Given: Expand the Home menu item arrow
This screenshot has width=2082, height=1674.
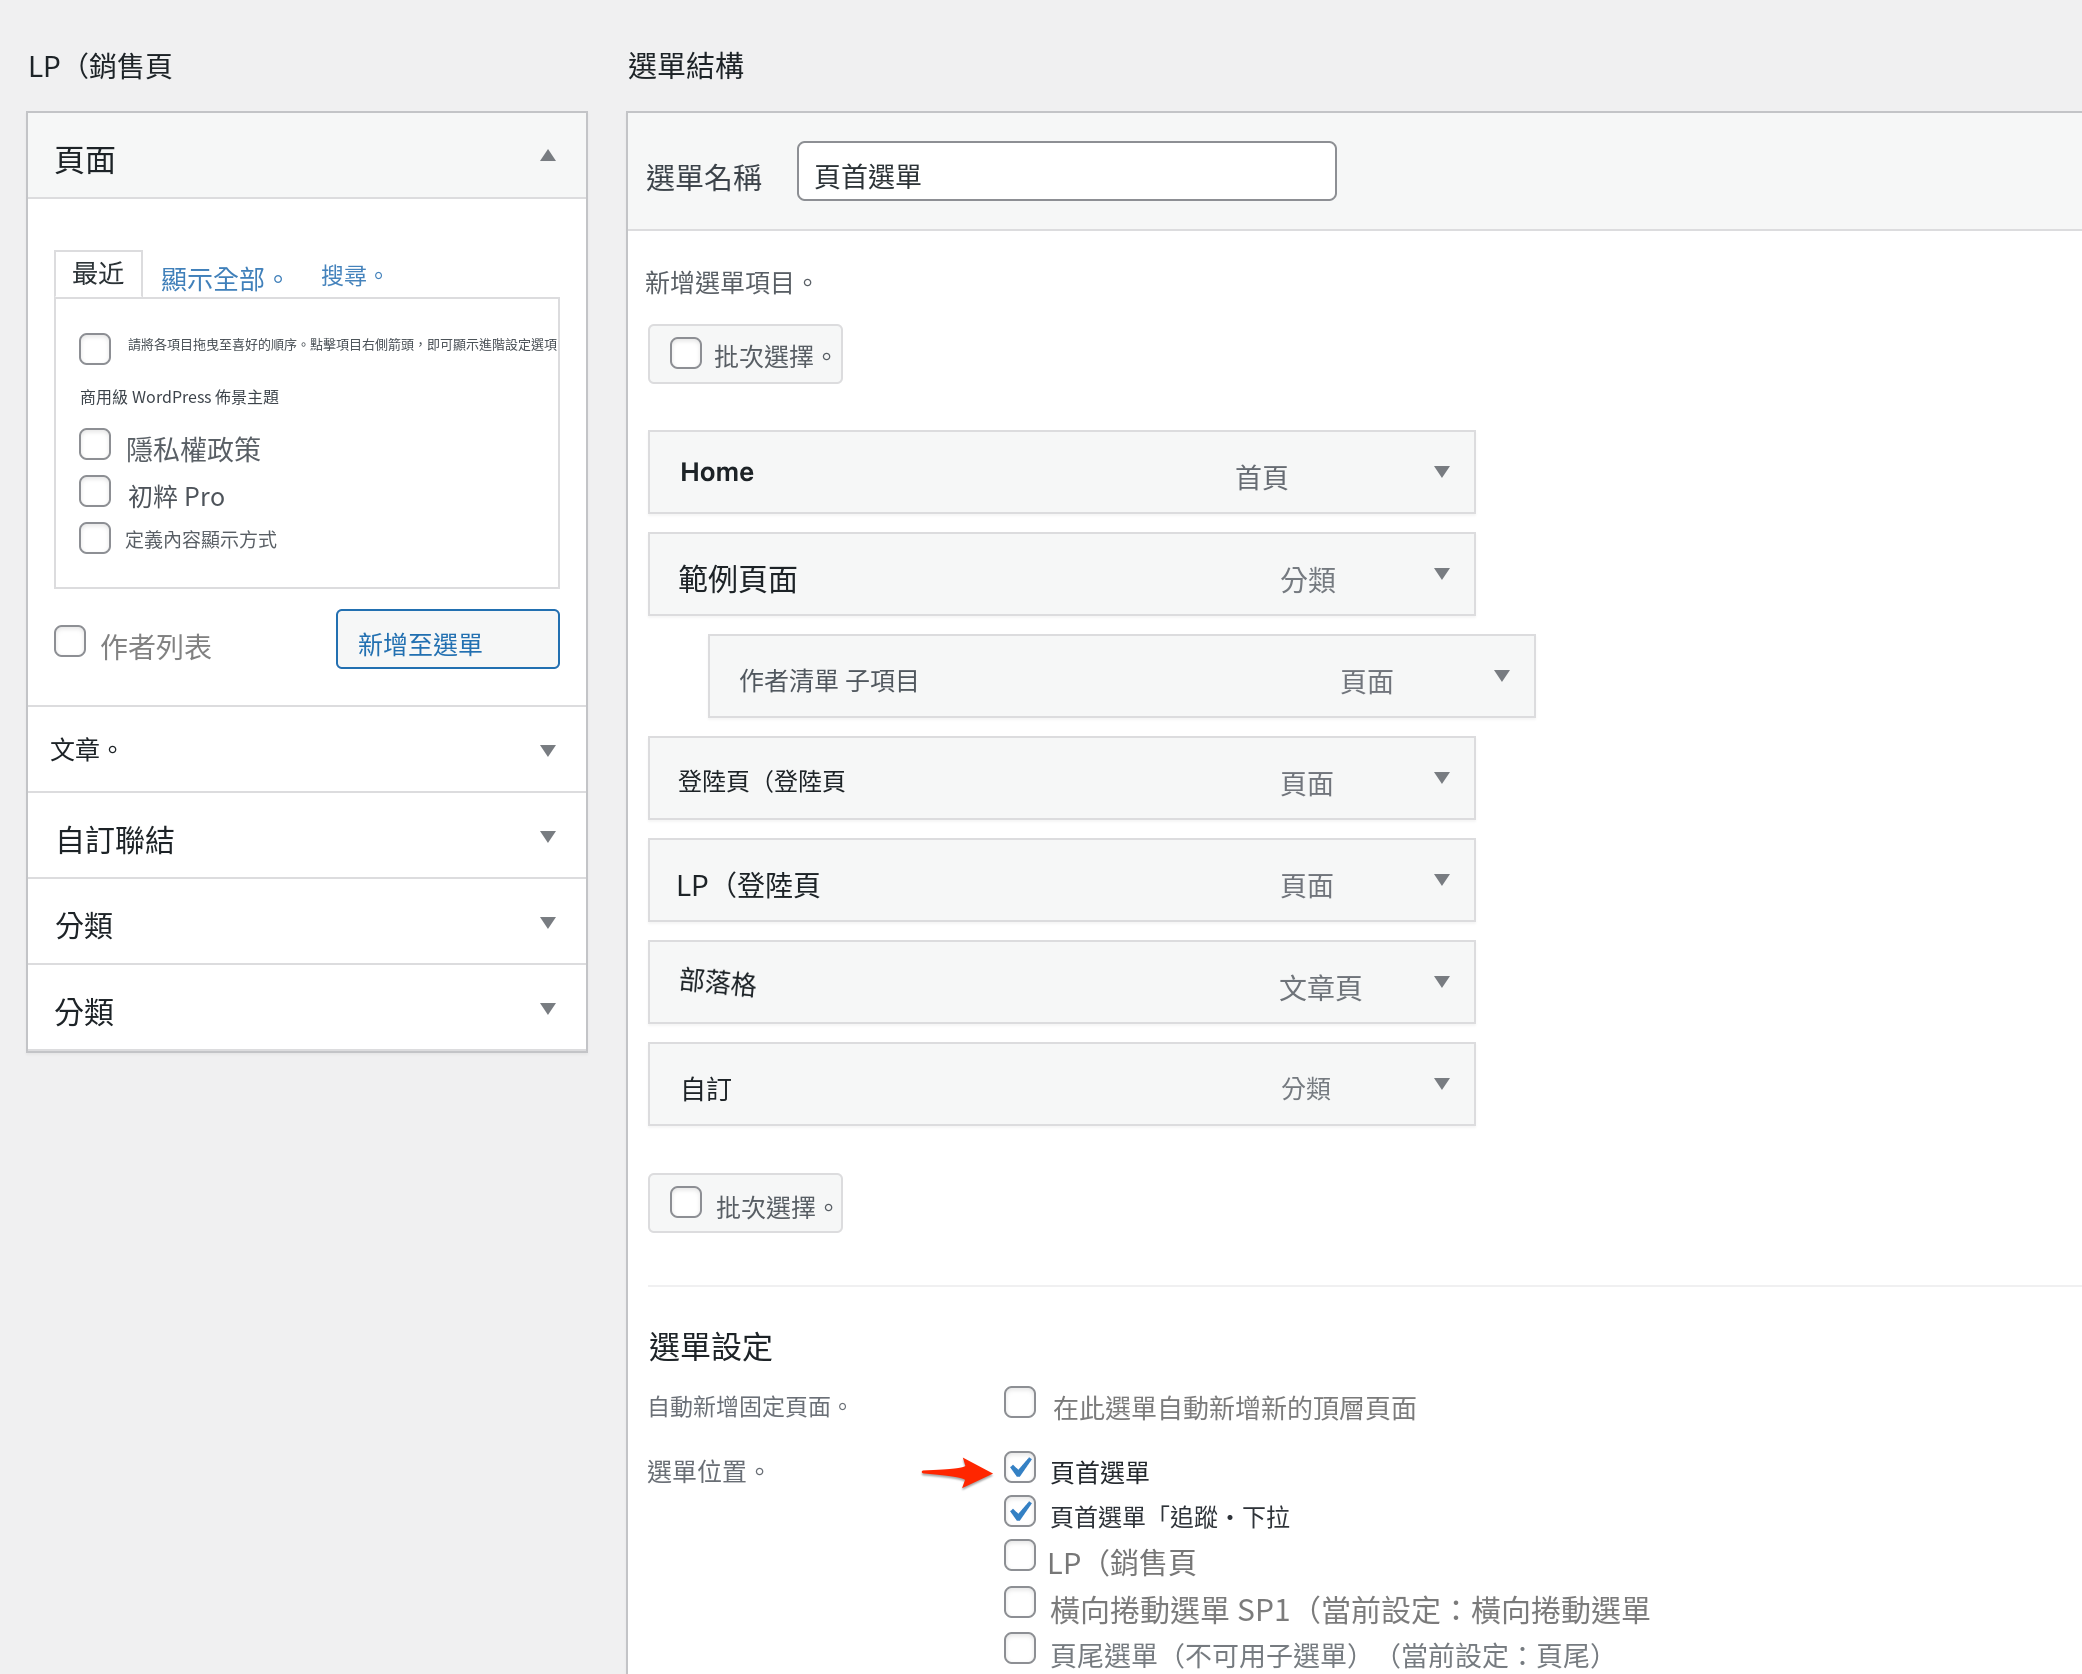Looking at the screenshot, I should [1441, 472].
